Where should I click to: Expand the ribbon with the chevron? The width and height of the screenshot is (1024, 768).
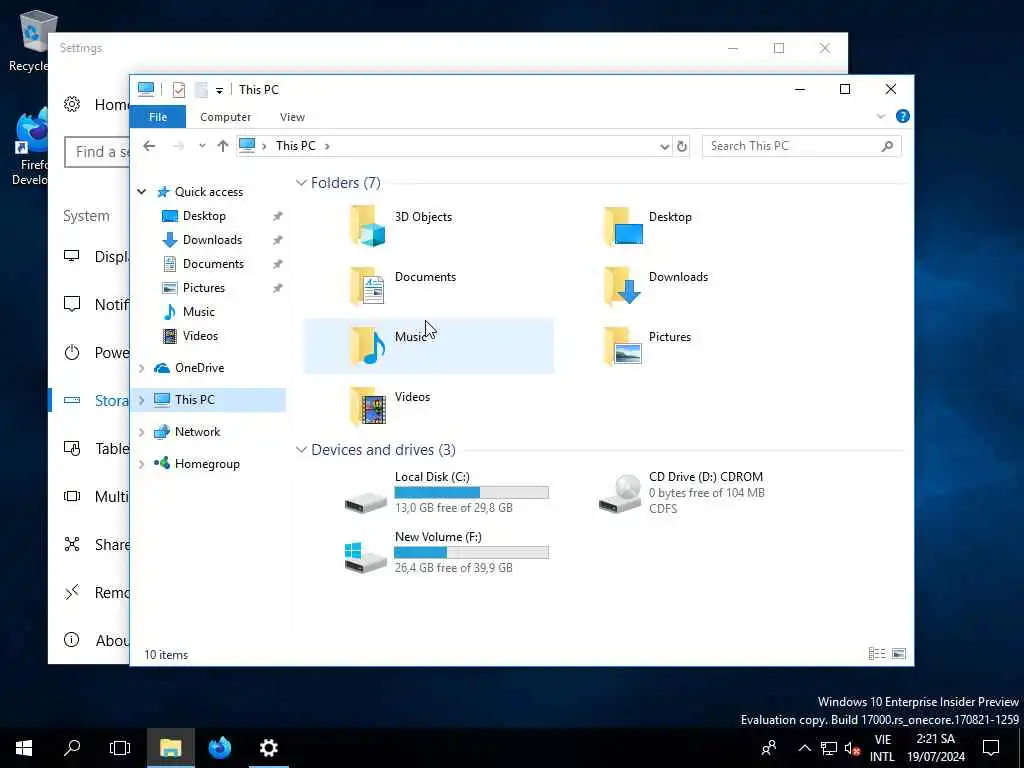(x=880, y=116)
